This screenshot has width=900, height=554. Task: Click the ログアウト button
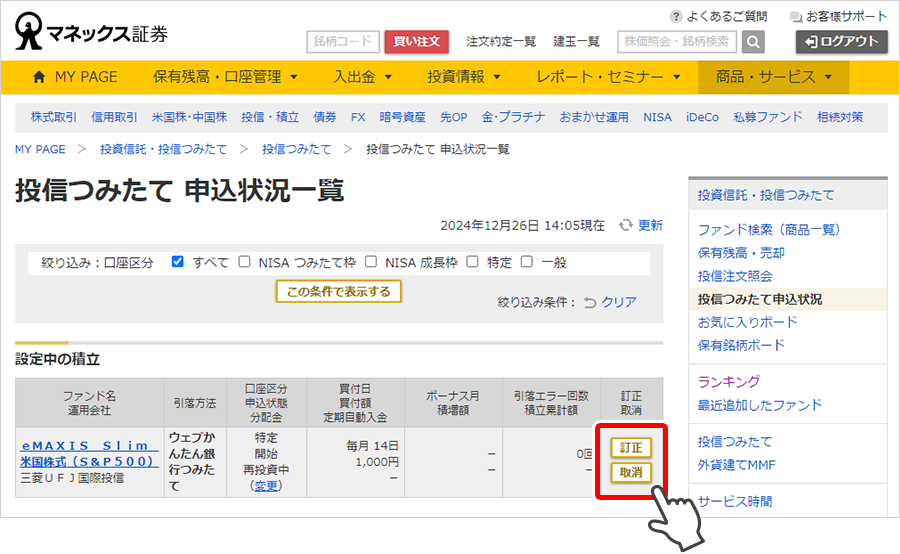coord(841,42)
